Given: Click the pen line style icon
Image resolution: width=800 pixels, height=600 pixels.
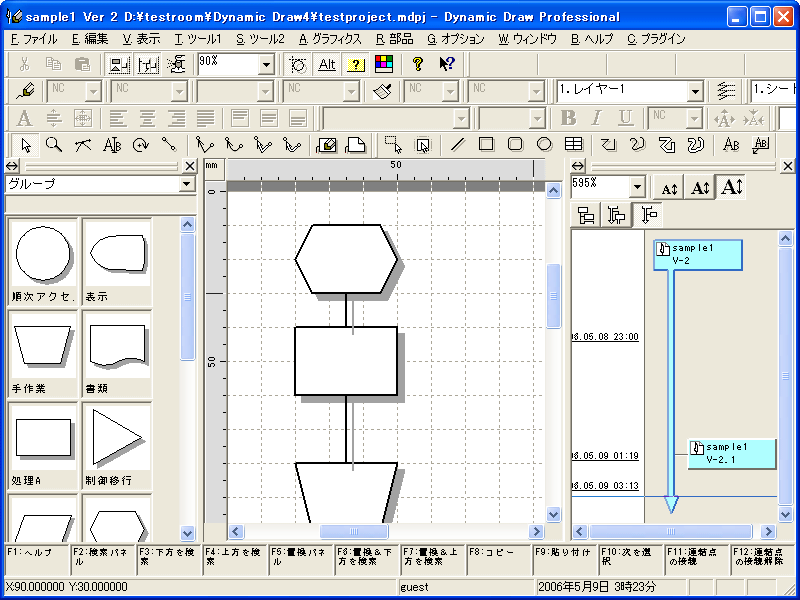Looking at the screenshot, I should pyautogui.click(x=25, y=91).
